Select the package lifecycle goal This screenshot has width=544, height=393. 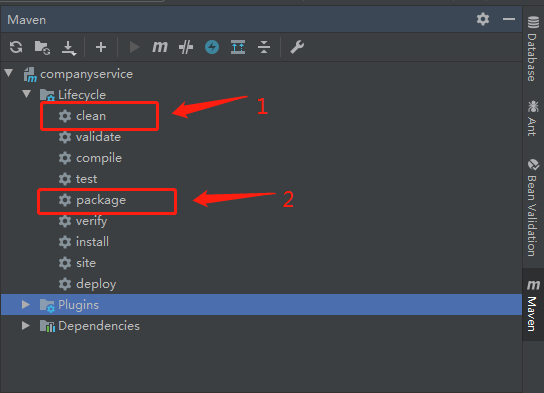101,200
